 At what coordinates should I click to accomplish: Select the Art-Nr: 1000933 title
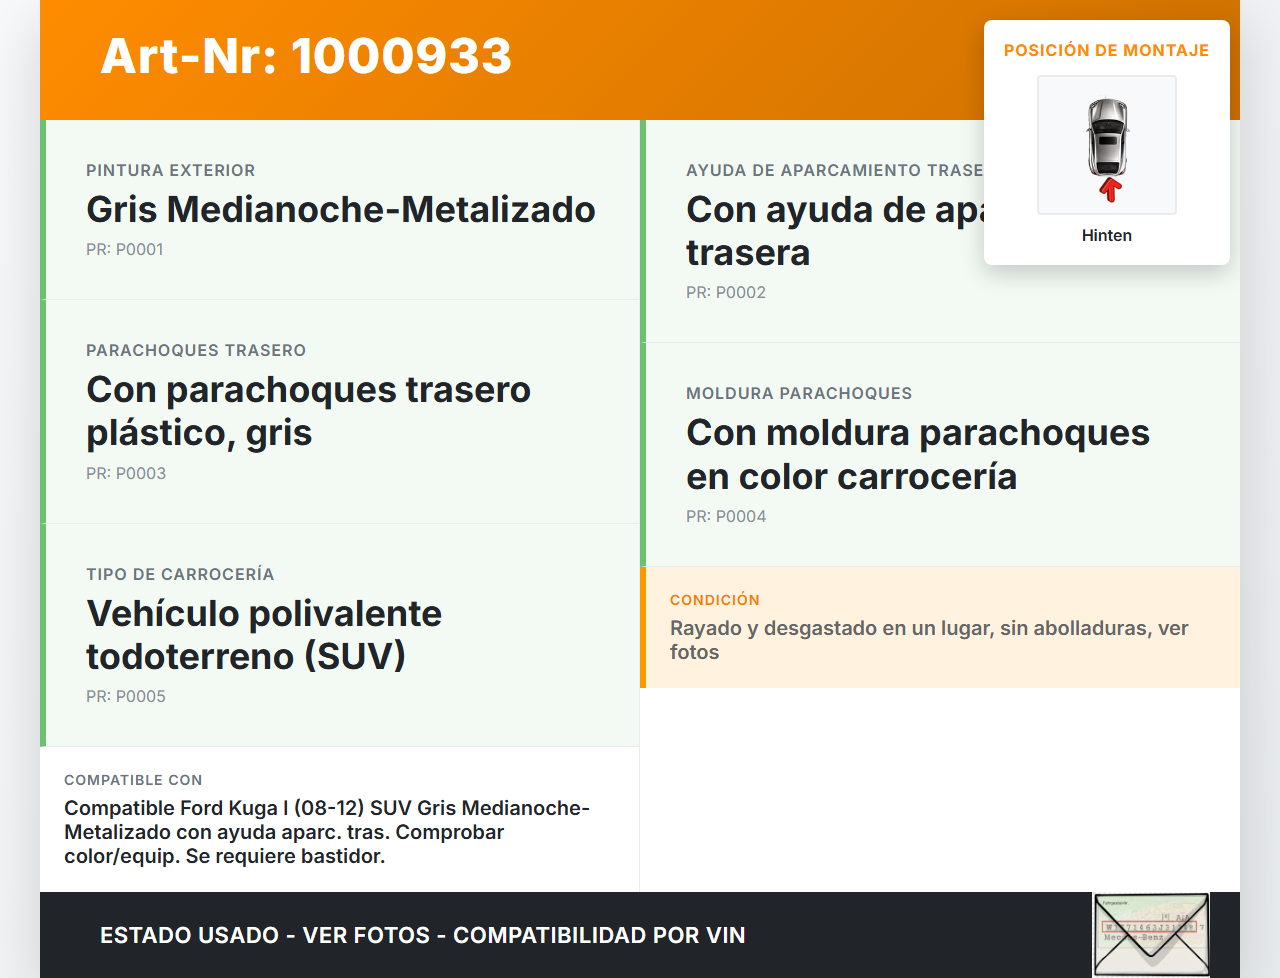tap(305, 57)
